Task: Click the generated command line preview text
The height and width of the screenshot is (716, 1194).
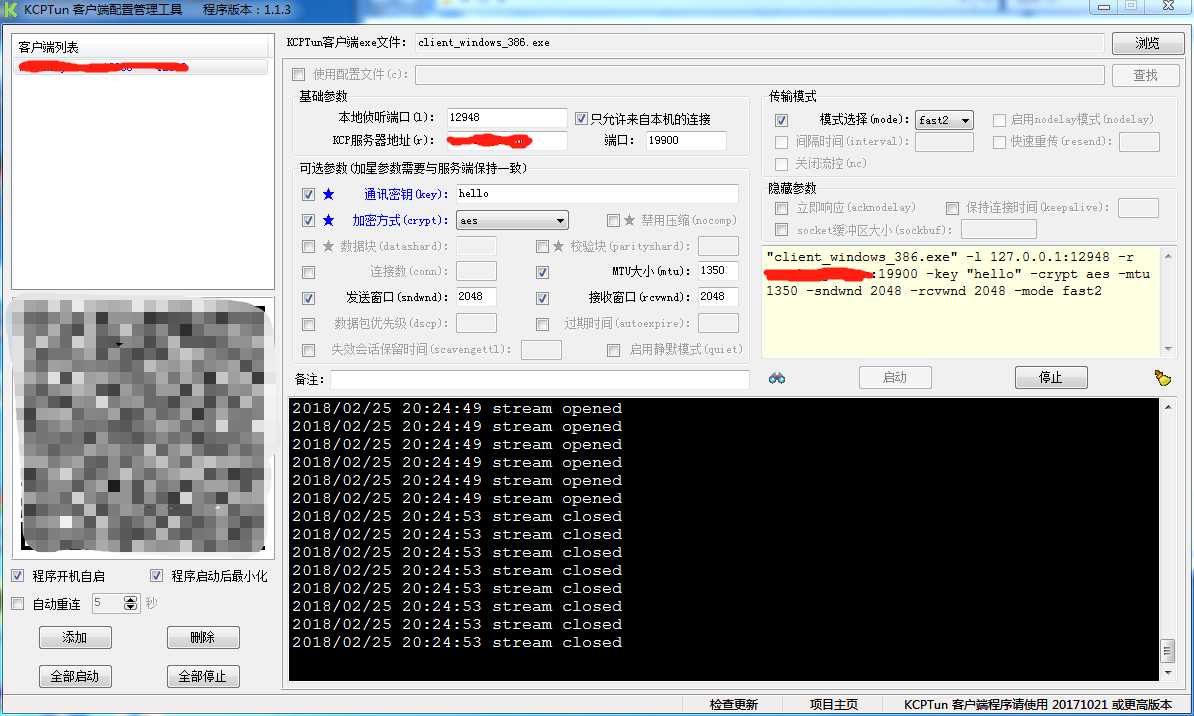Action: click(958, 274)
